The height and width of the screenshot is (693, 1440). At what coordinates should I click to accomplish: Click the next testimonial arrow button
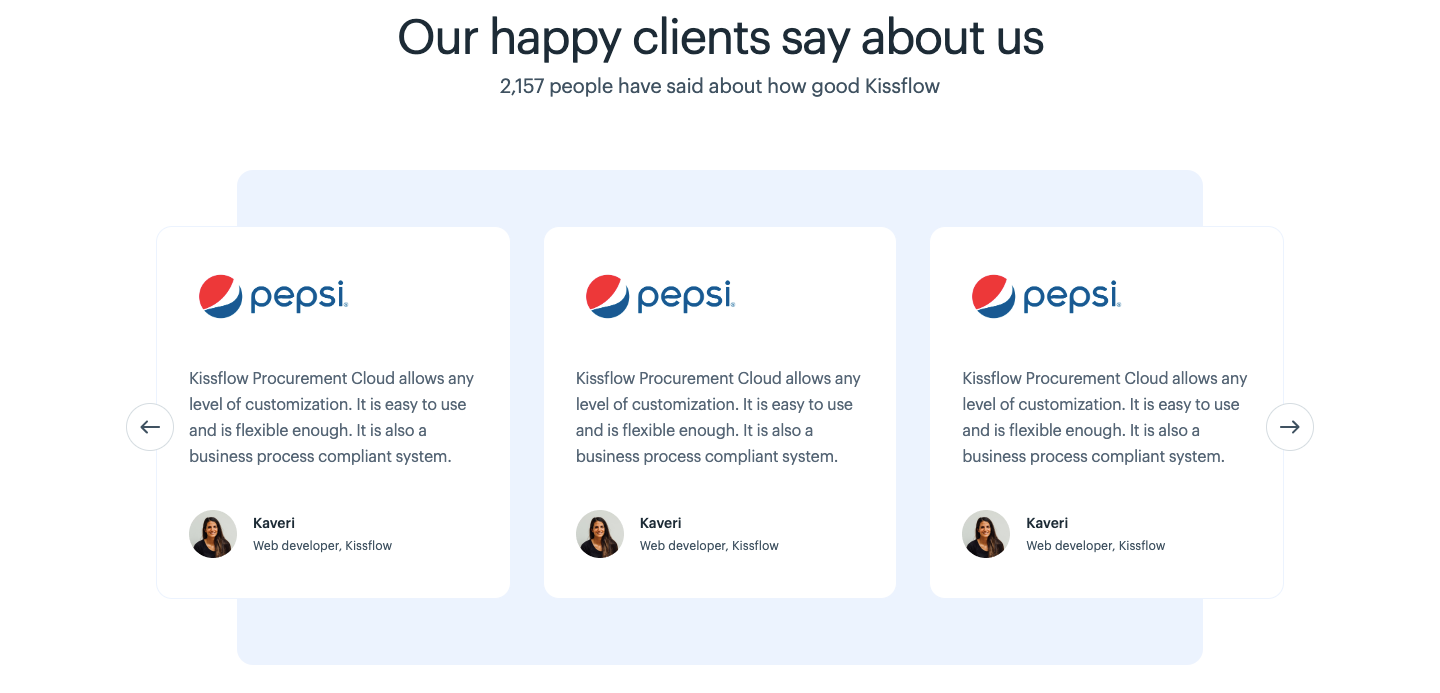click(x=1290, y=427)
